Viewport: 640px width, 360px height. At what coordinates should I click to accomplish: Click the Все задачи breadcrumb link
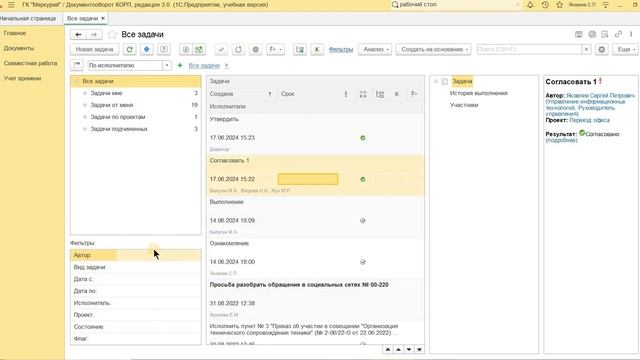point(204,65)
